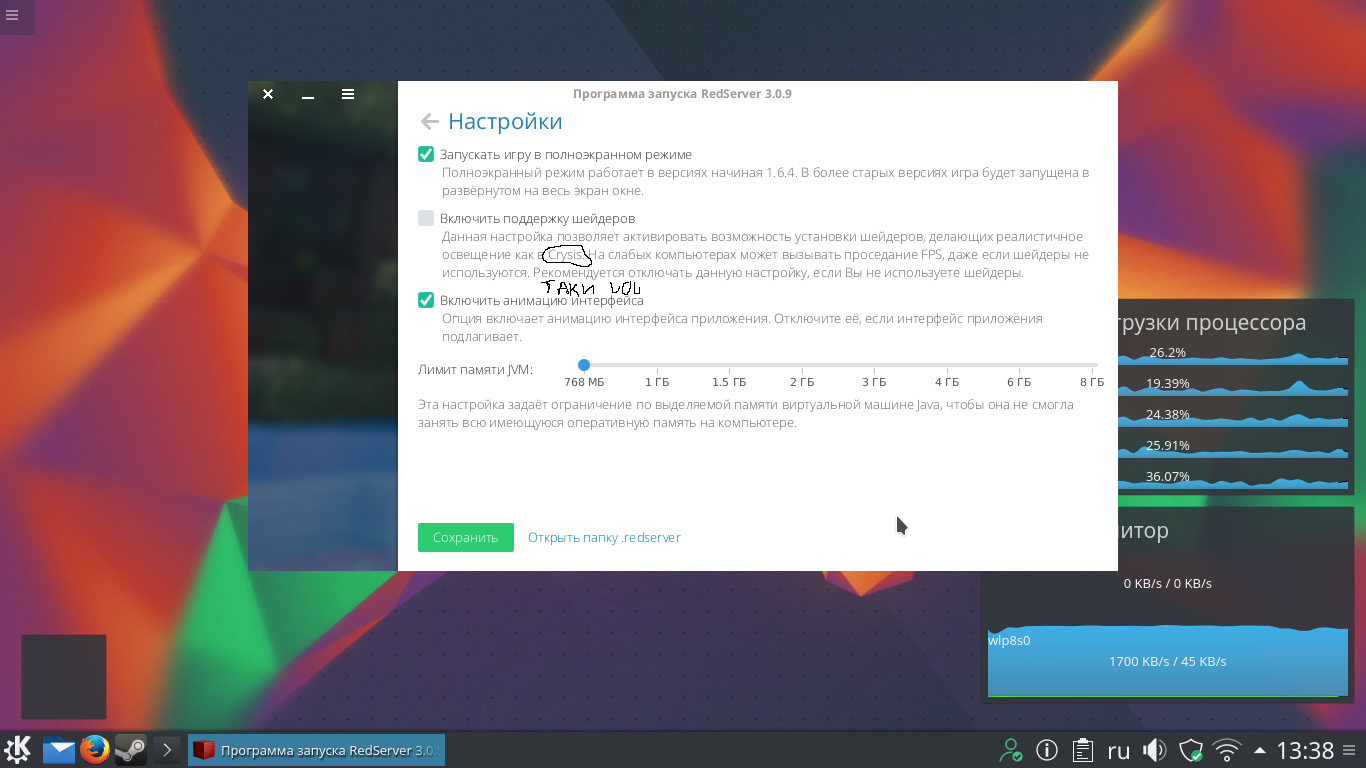Image resolution: width=1366 pixels, height=768 pixels.
Task: Launch Firefox from the taskbar
Action: [x=95, y=749]
